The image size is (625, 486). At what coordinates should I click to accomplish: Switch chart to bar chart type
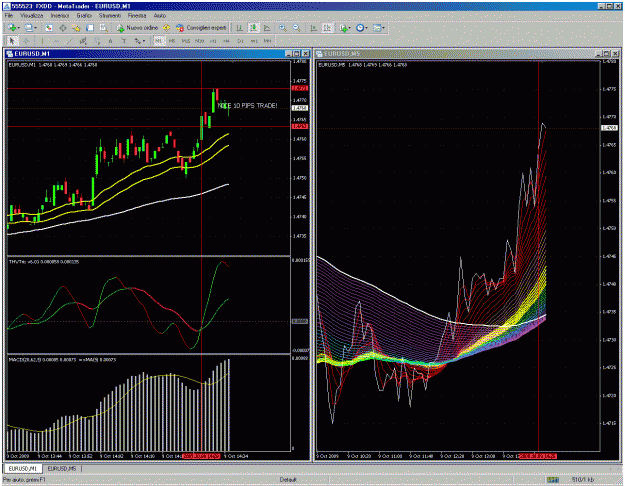(x=239, y=28)
